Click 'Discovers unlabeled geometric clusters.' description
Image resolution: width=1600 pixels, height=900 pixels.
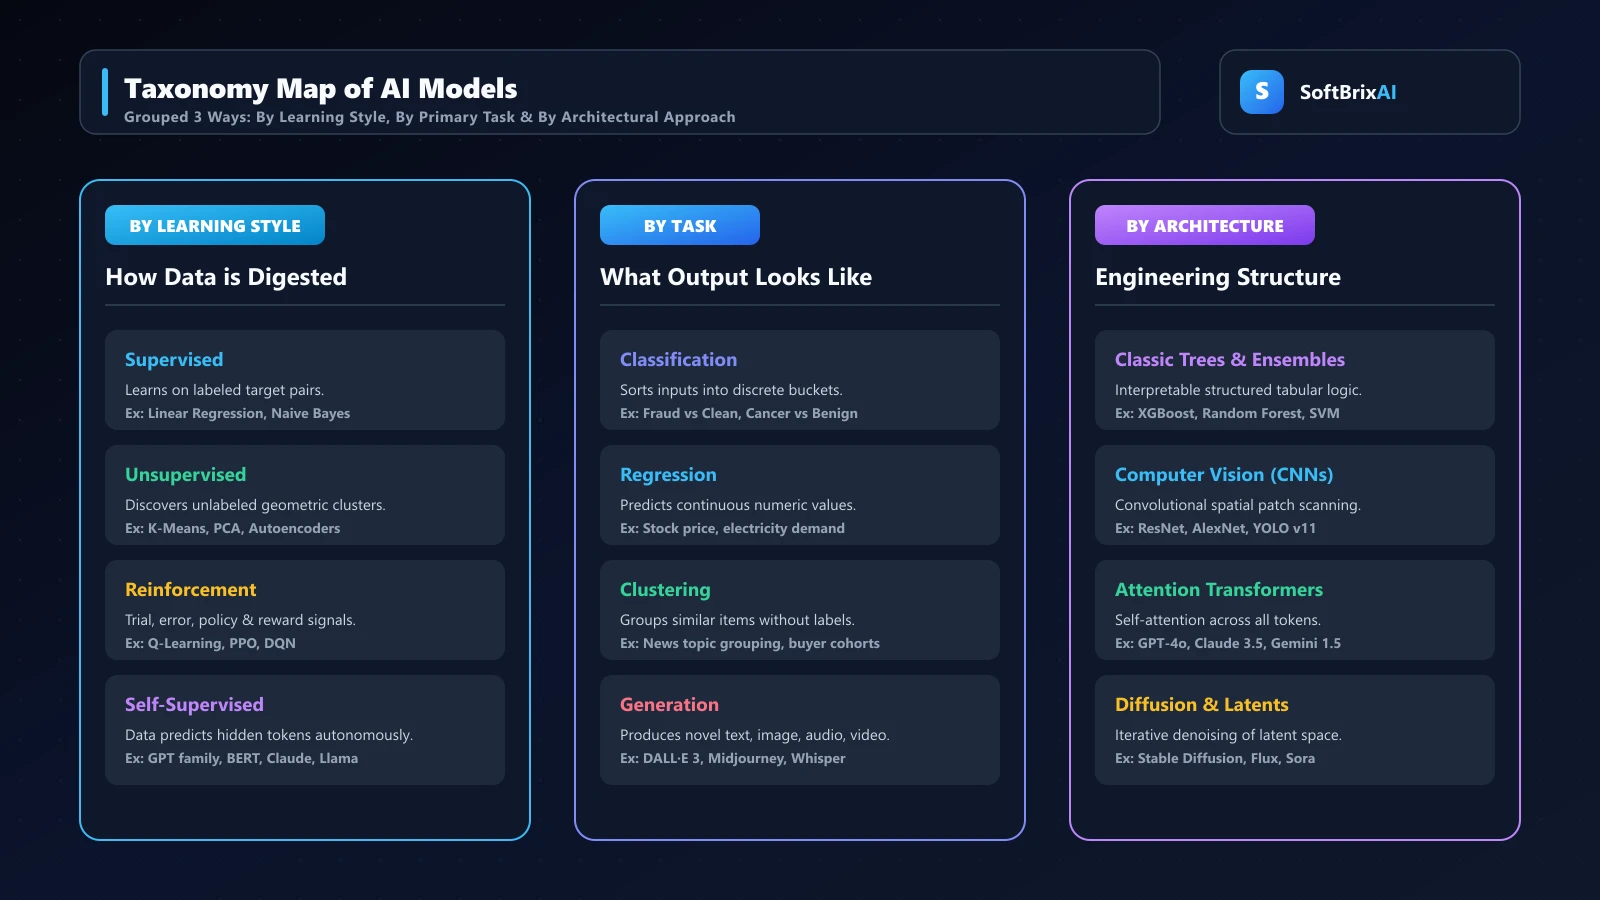[255, 505]
